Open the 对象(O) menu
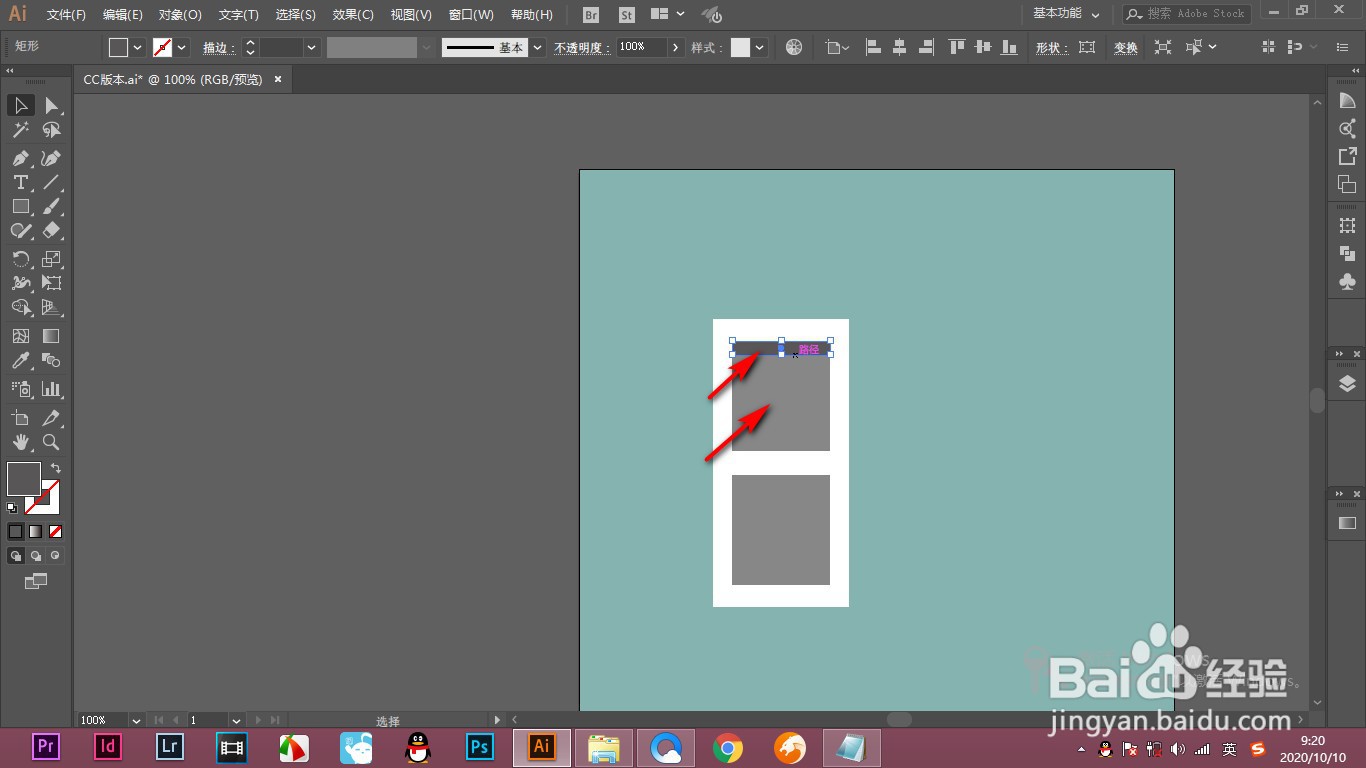This screenshot has width=1366, height=768. tap(180, 15)
